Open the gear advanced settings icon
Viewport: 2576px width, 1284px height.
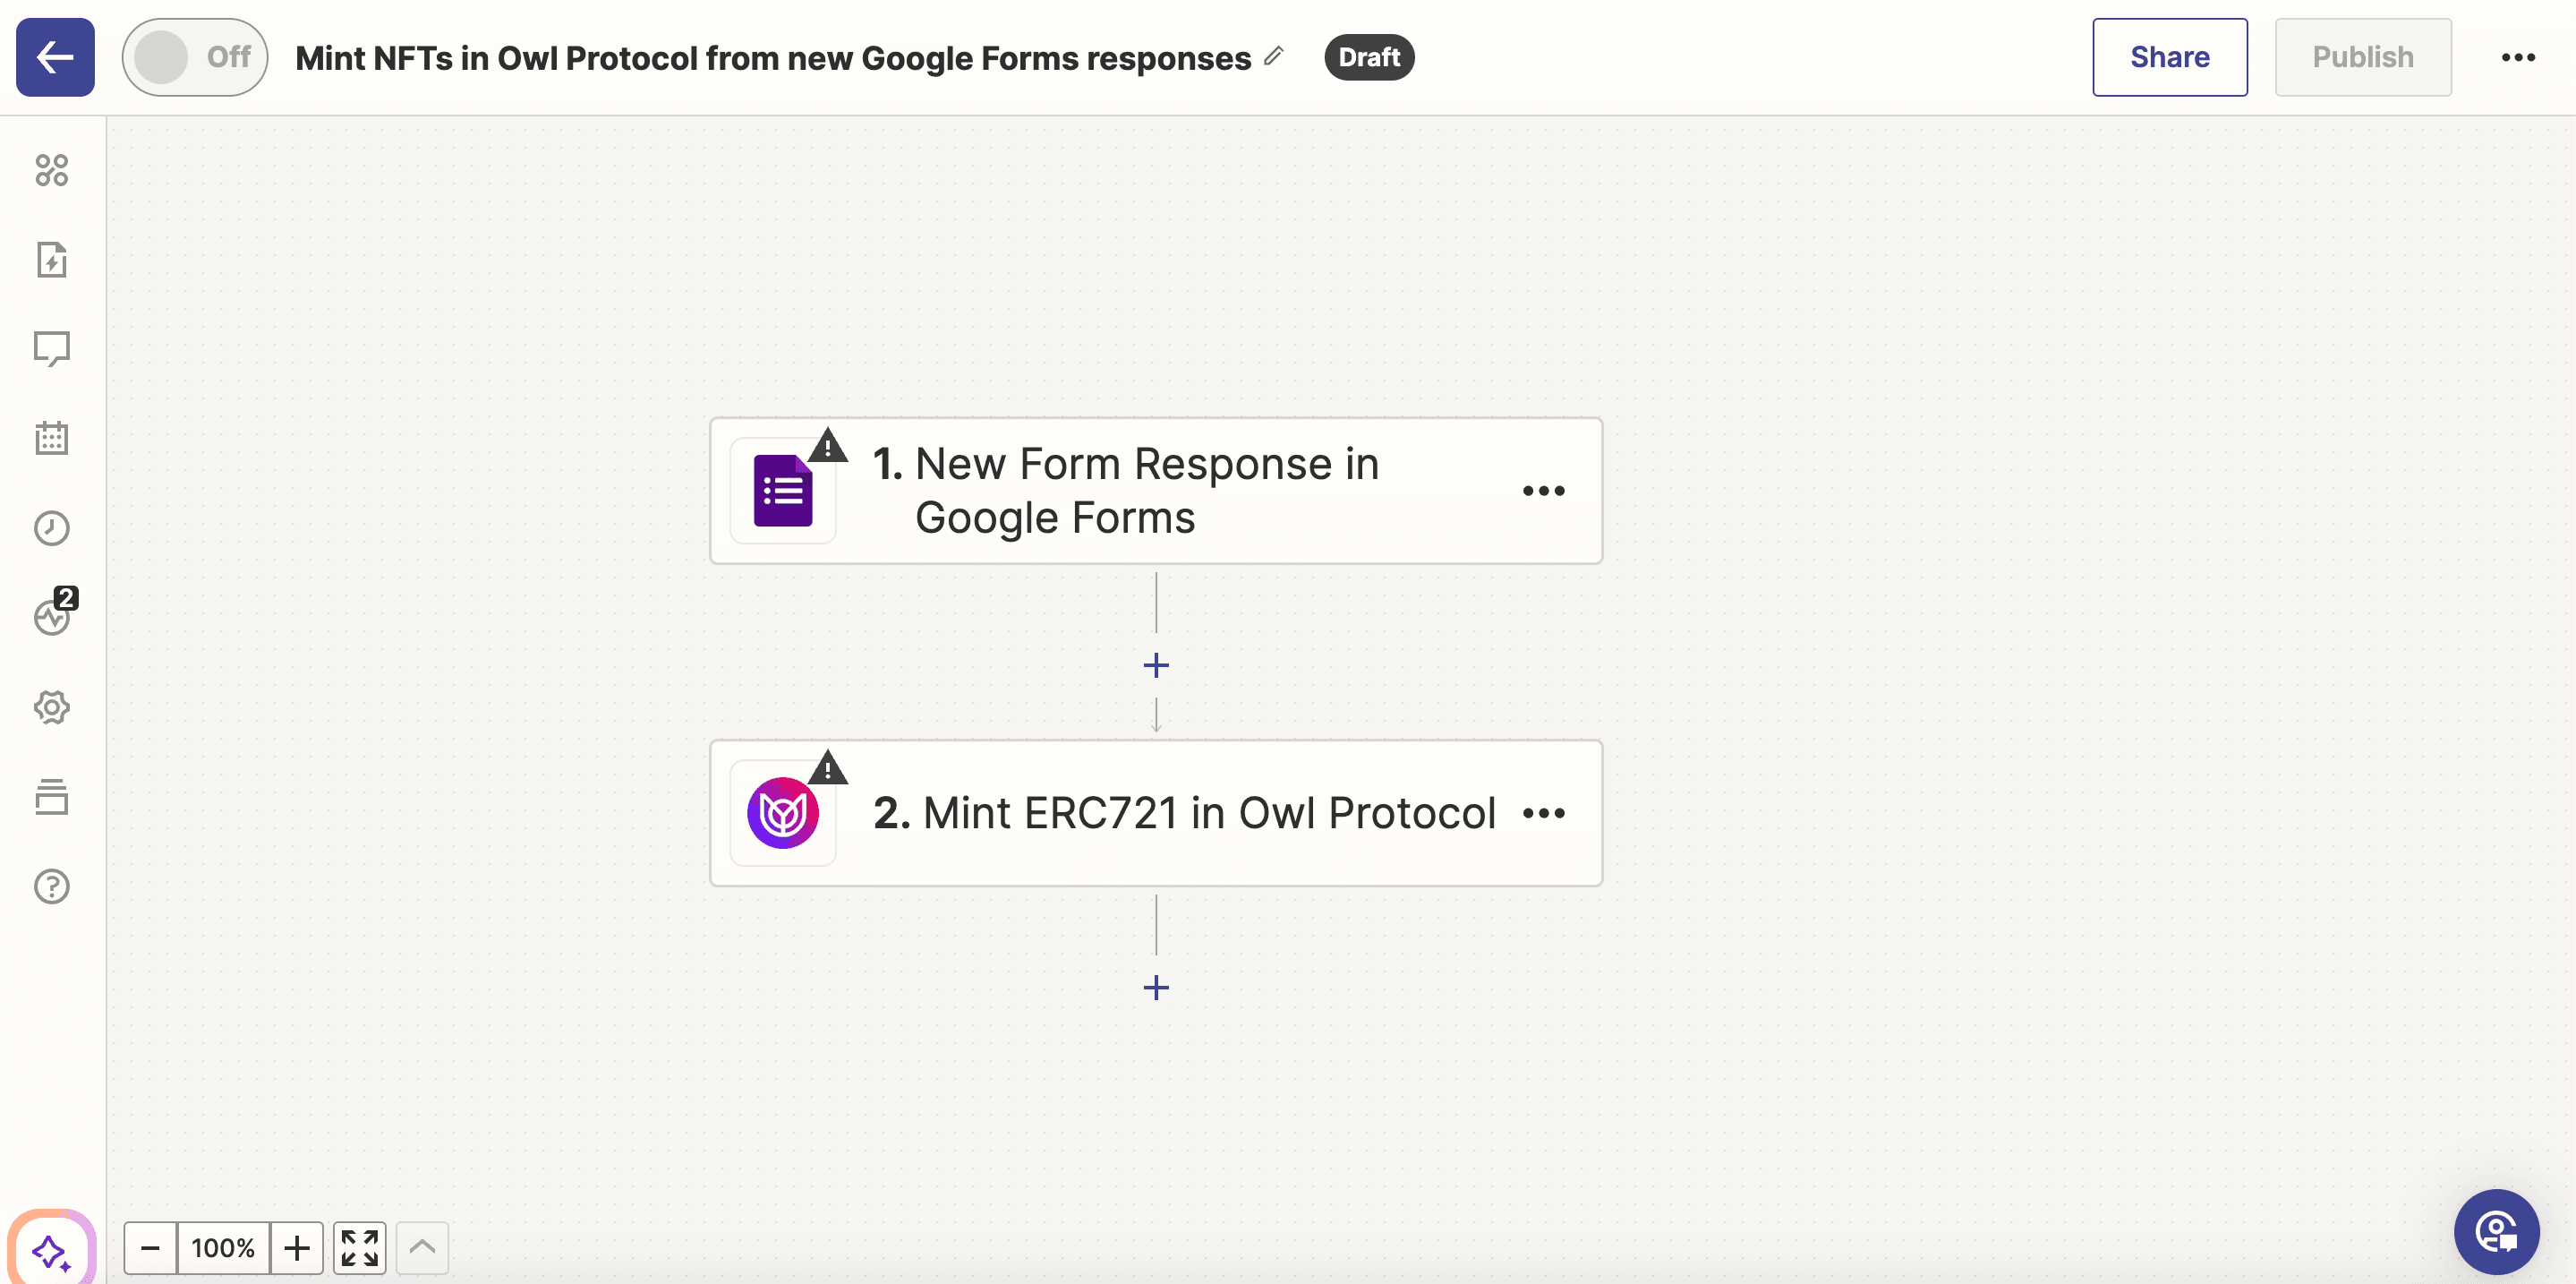click(x=52, y=707)
